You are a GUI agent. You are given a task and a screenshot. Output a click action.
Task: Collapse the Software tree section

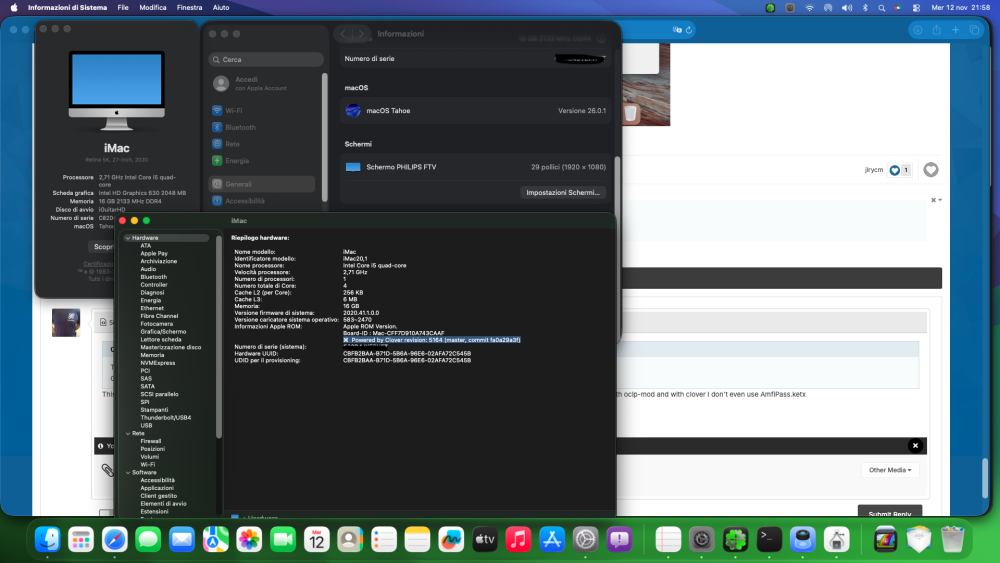pyautogui.click(x=128, y=472)
